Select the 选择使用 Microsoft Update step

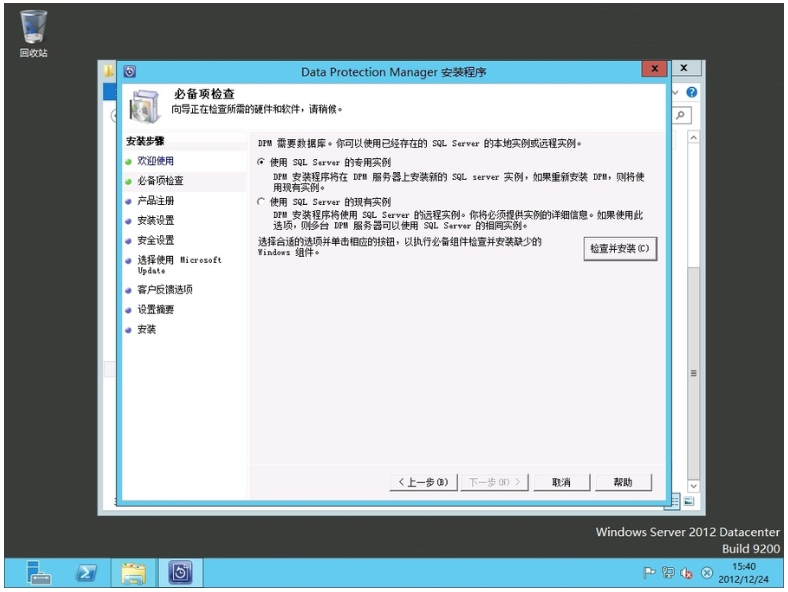click(179, 265)
